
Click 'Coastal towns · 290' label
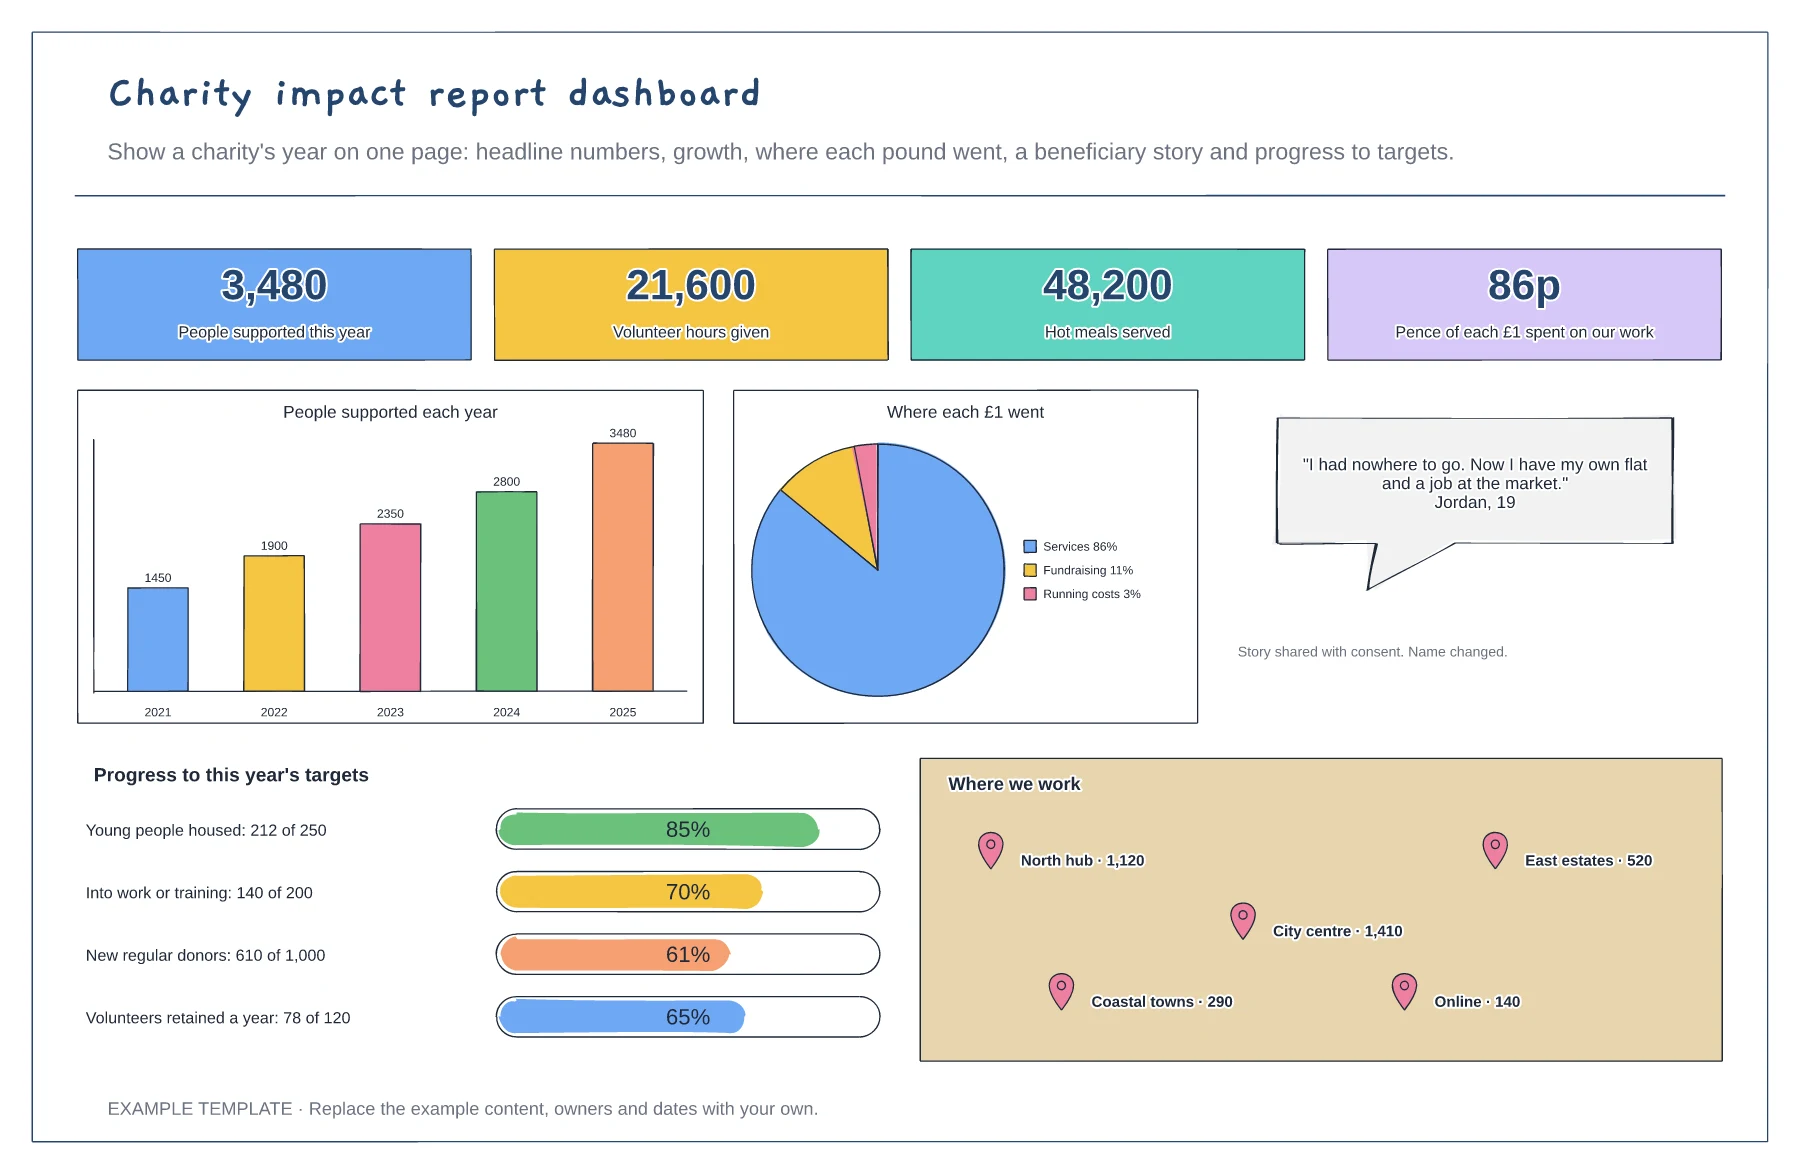click(x=1161, y=1001)
